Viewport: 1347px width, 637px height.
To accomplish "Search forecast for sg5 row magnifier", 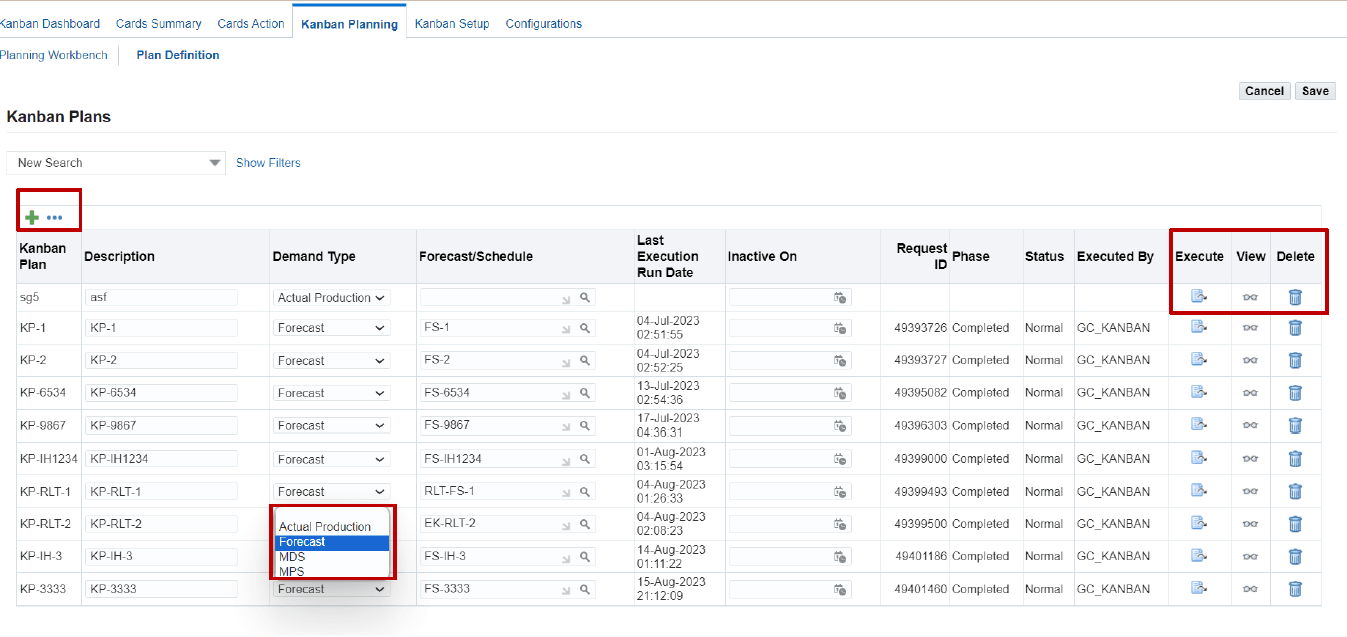I will (585, 297).
